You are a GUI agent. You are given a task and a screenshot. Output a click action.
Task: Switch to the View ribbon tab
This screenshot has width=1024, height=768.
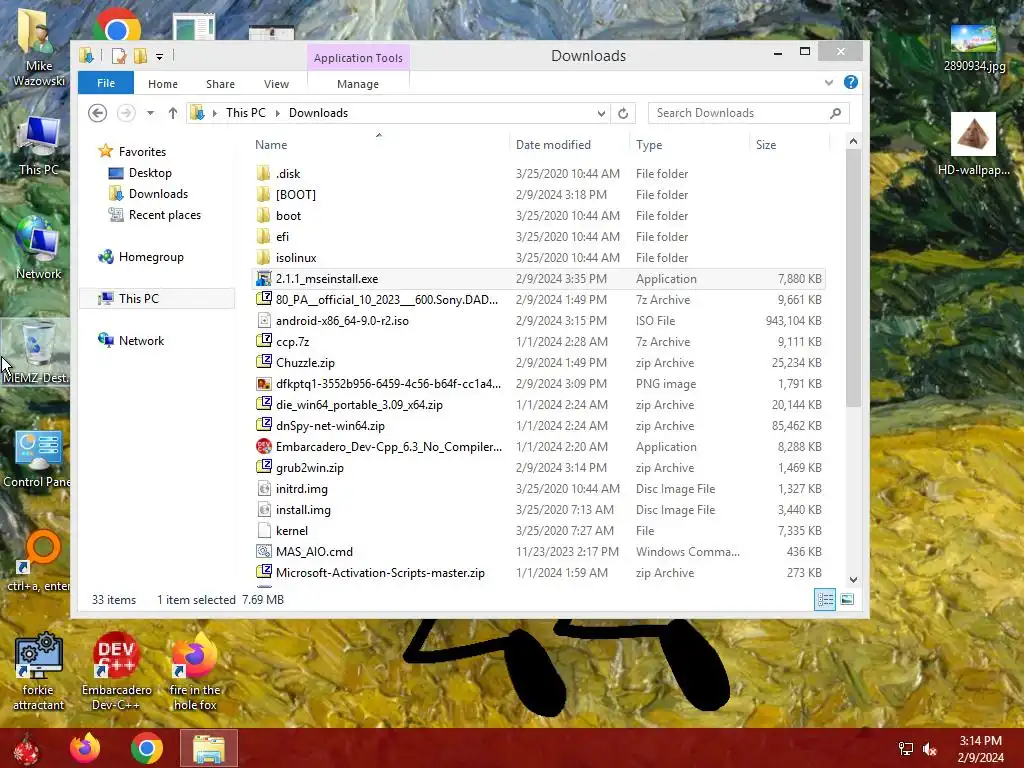point(276,84)
